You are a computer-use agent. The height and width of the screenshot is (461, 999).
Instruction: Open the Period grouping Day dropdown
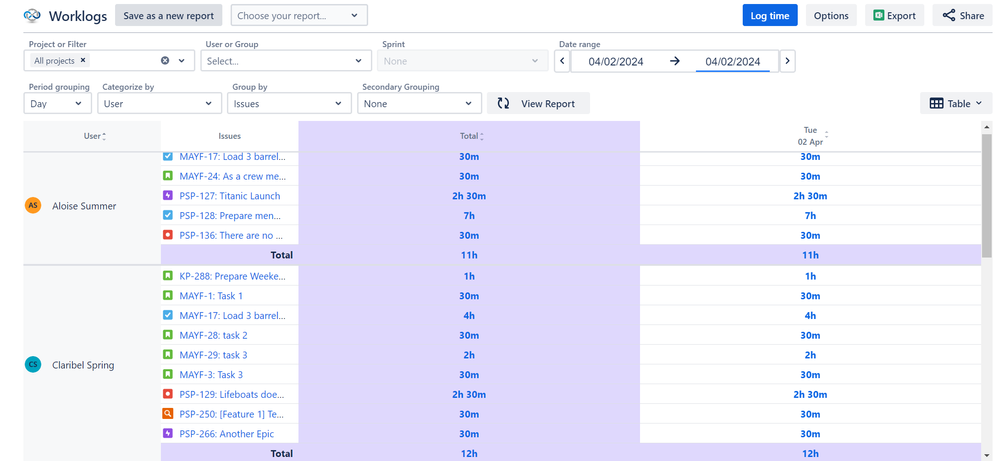(57, 103)
